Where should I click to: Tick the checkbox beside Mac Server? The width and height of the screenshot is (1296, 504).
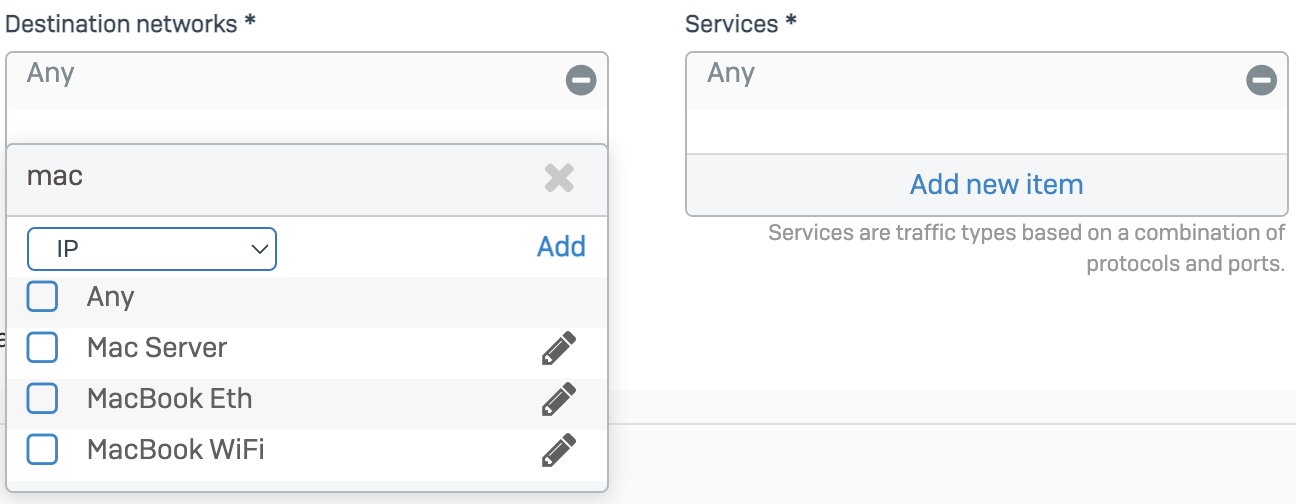[42, 348]
